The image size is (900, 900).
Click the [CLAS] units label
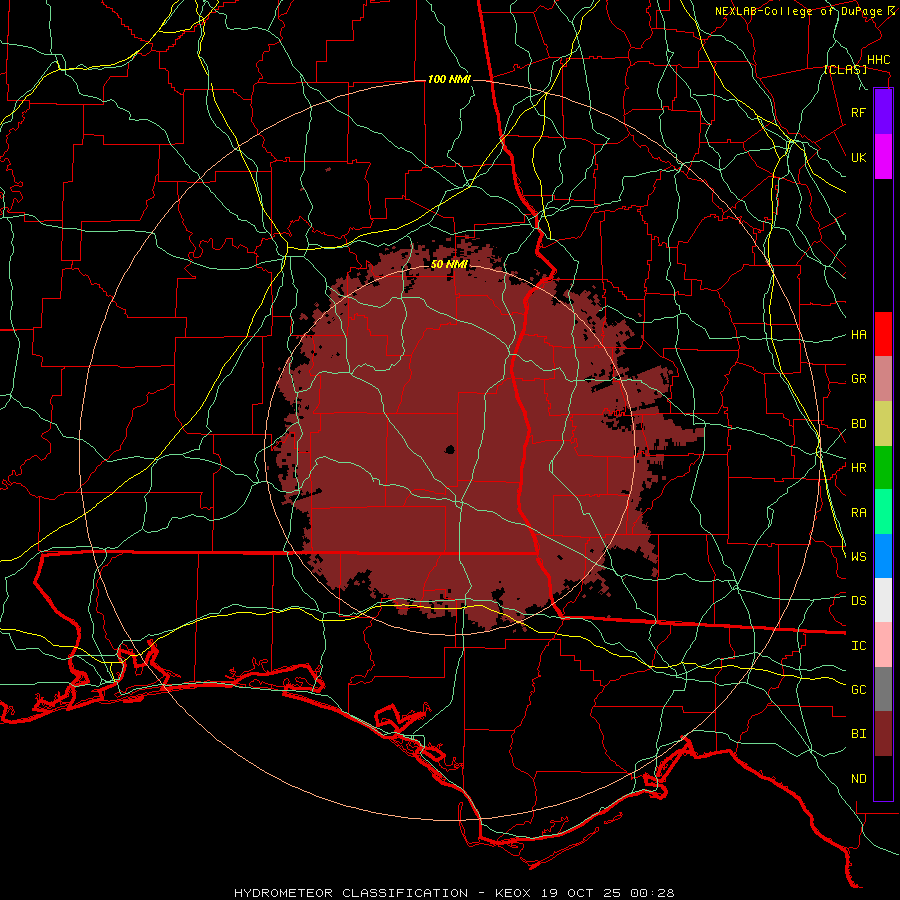845,70
